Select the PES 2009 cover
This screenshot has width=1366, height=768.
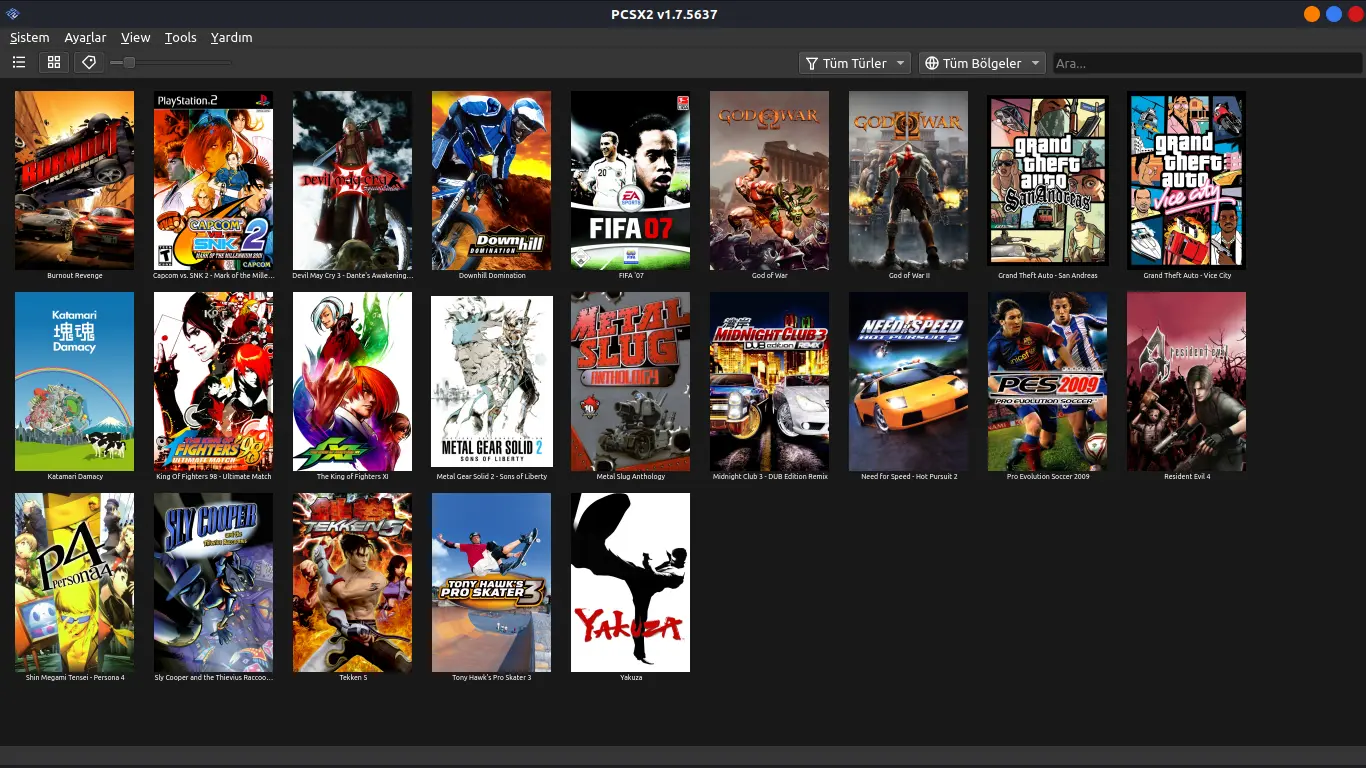1047,381
